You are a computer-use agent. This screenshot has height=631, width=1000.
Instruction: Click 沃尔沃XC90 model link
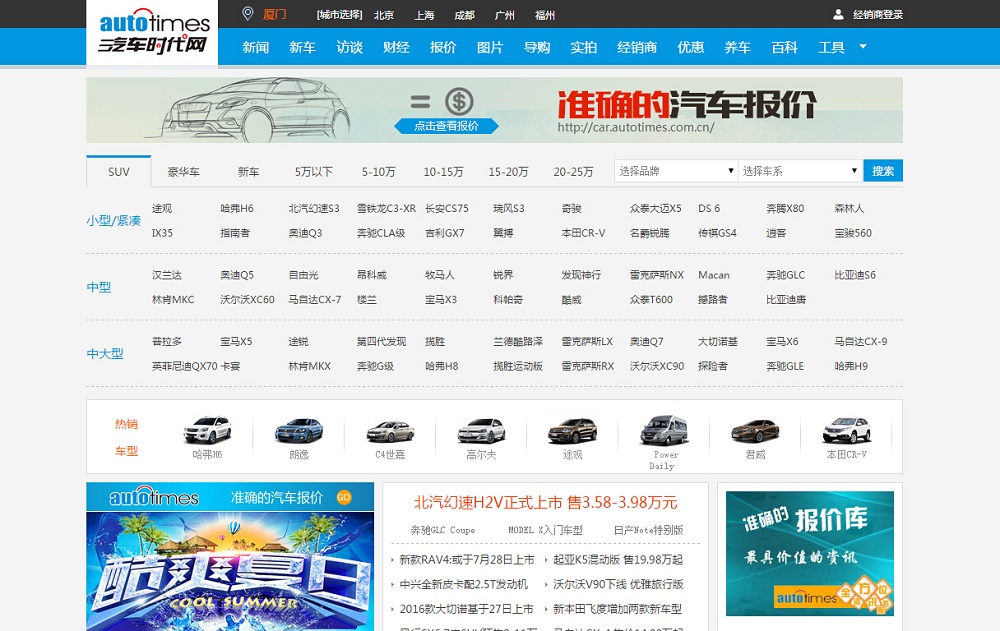[657, 366]
